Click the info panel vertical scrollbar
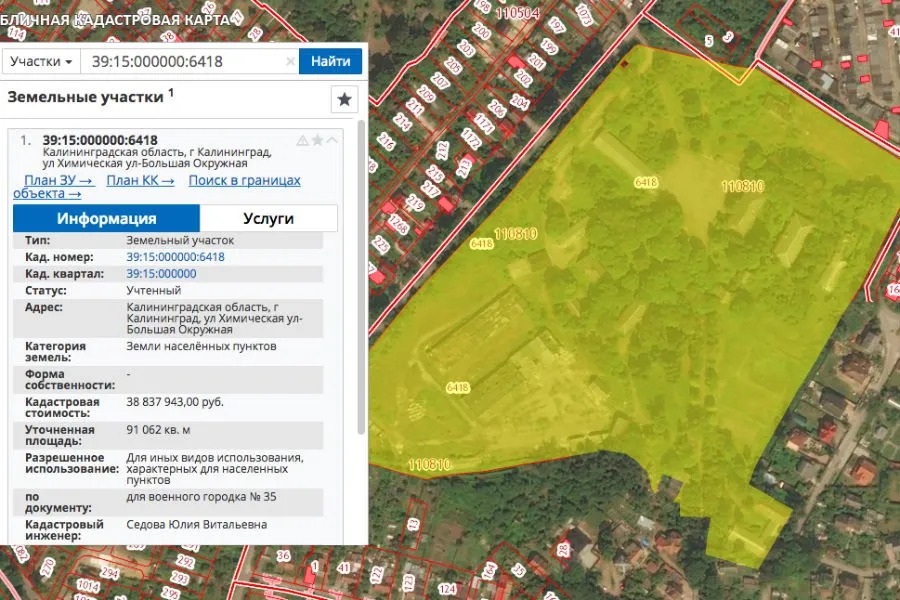 (x=361, y=278)
